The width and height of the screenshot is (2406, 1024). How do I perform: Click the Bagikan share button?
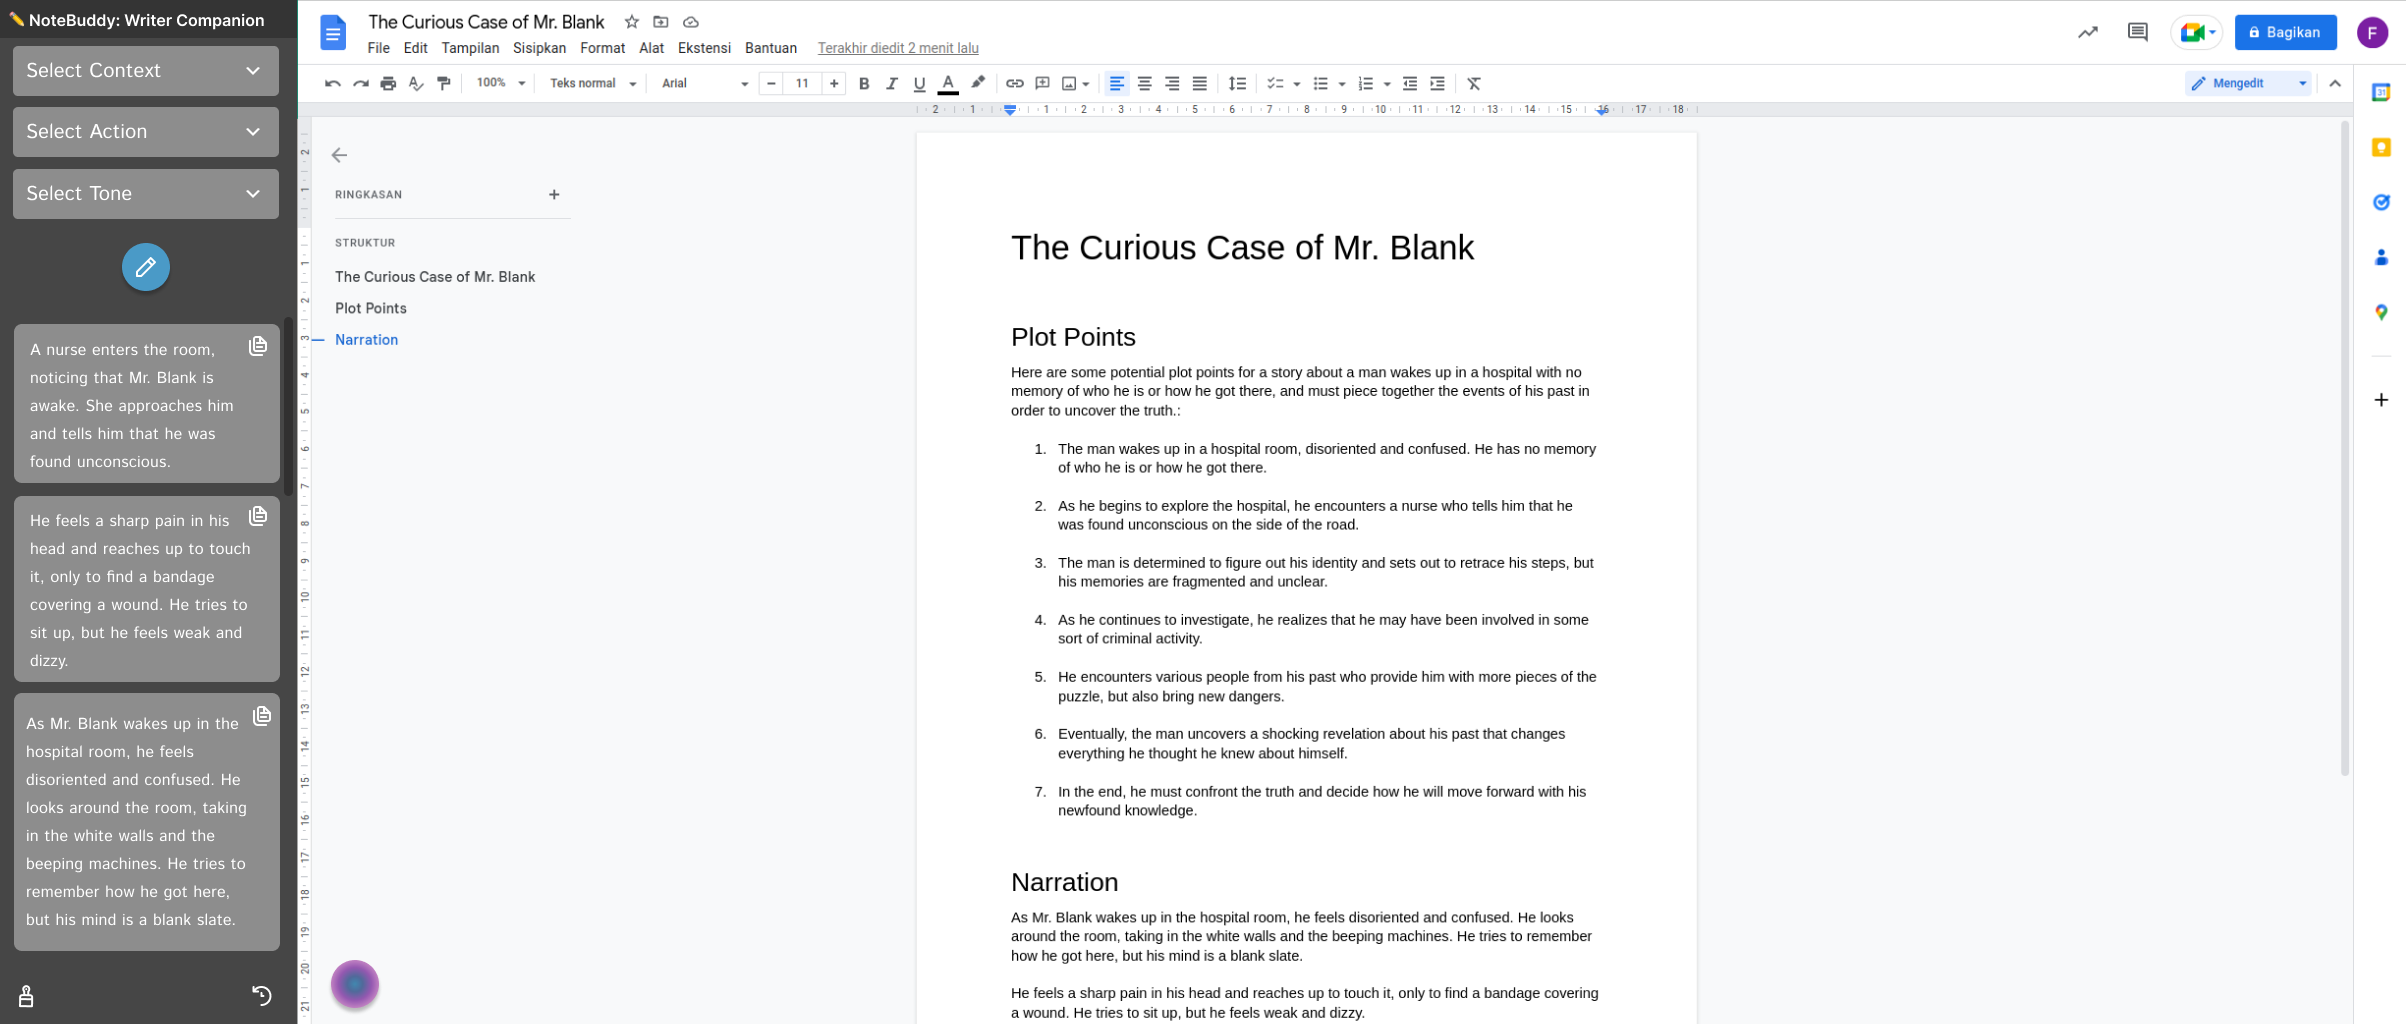pos(2284,32)
